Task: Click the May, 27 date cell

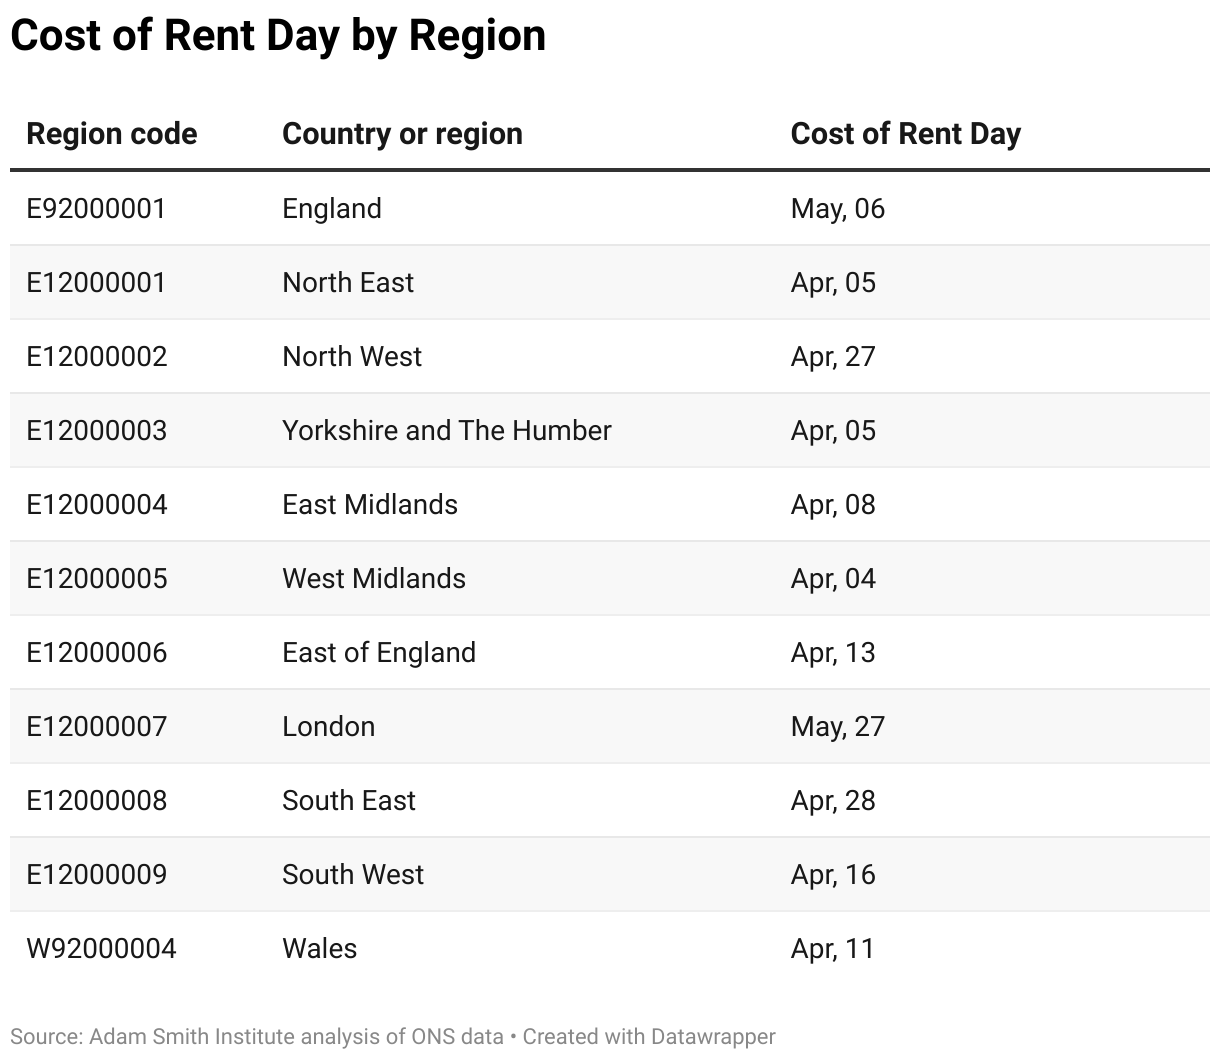Action: click(838, 726)
